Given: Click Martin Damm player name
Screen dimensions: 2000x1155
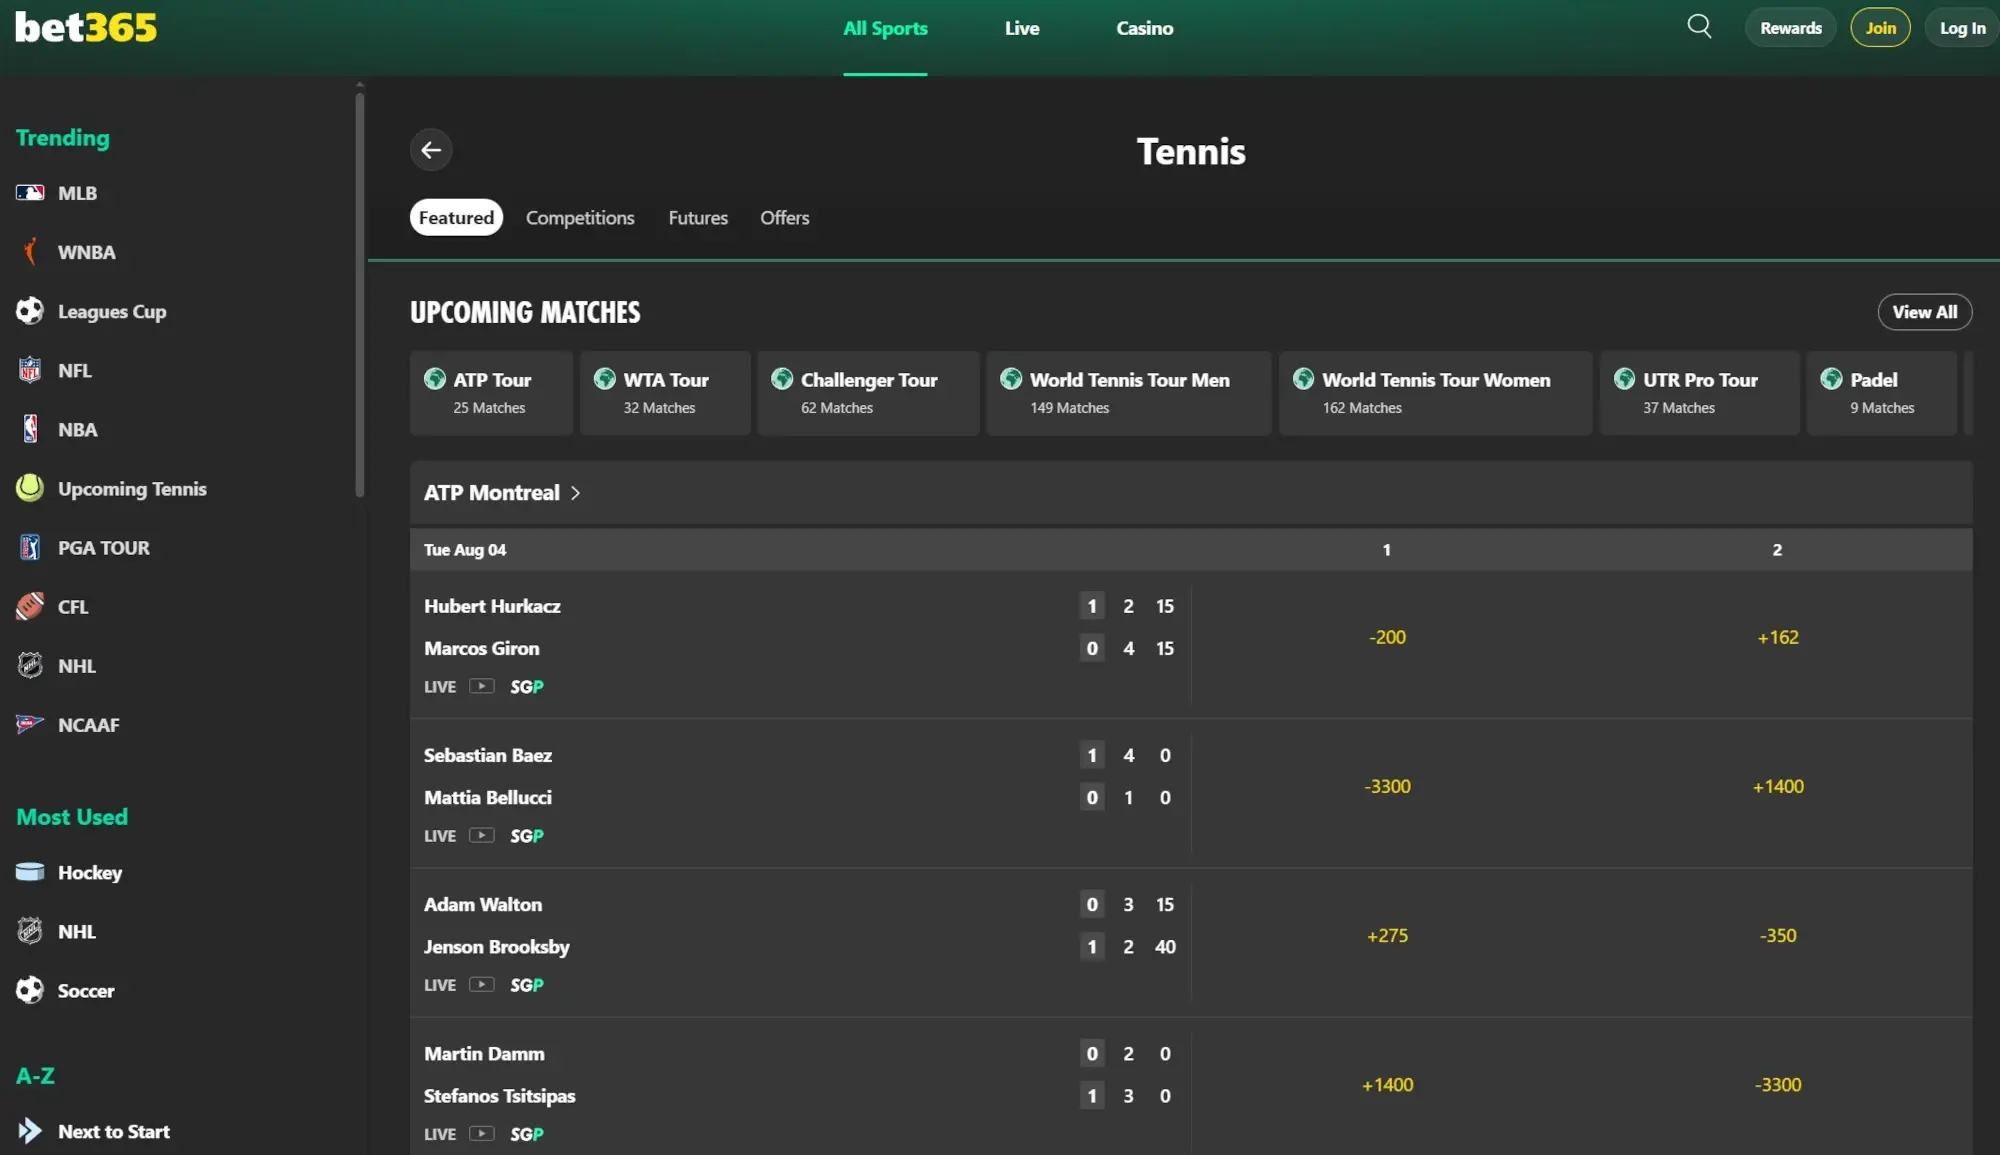Looking at the screenshot, I should point(484,1053).
